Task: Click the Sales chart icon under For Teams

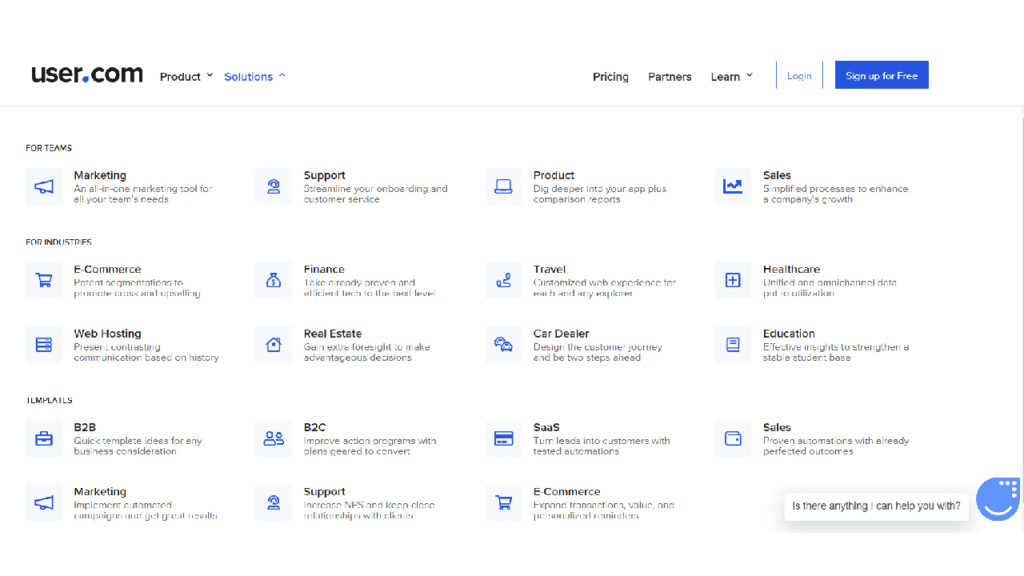Action: pyautogui.click(x=732, y=186)
